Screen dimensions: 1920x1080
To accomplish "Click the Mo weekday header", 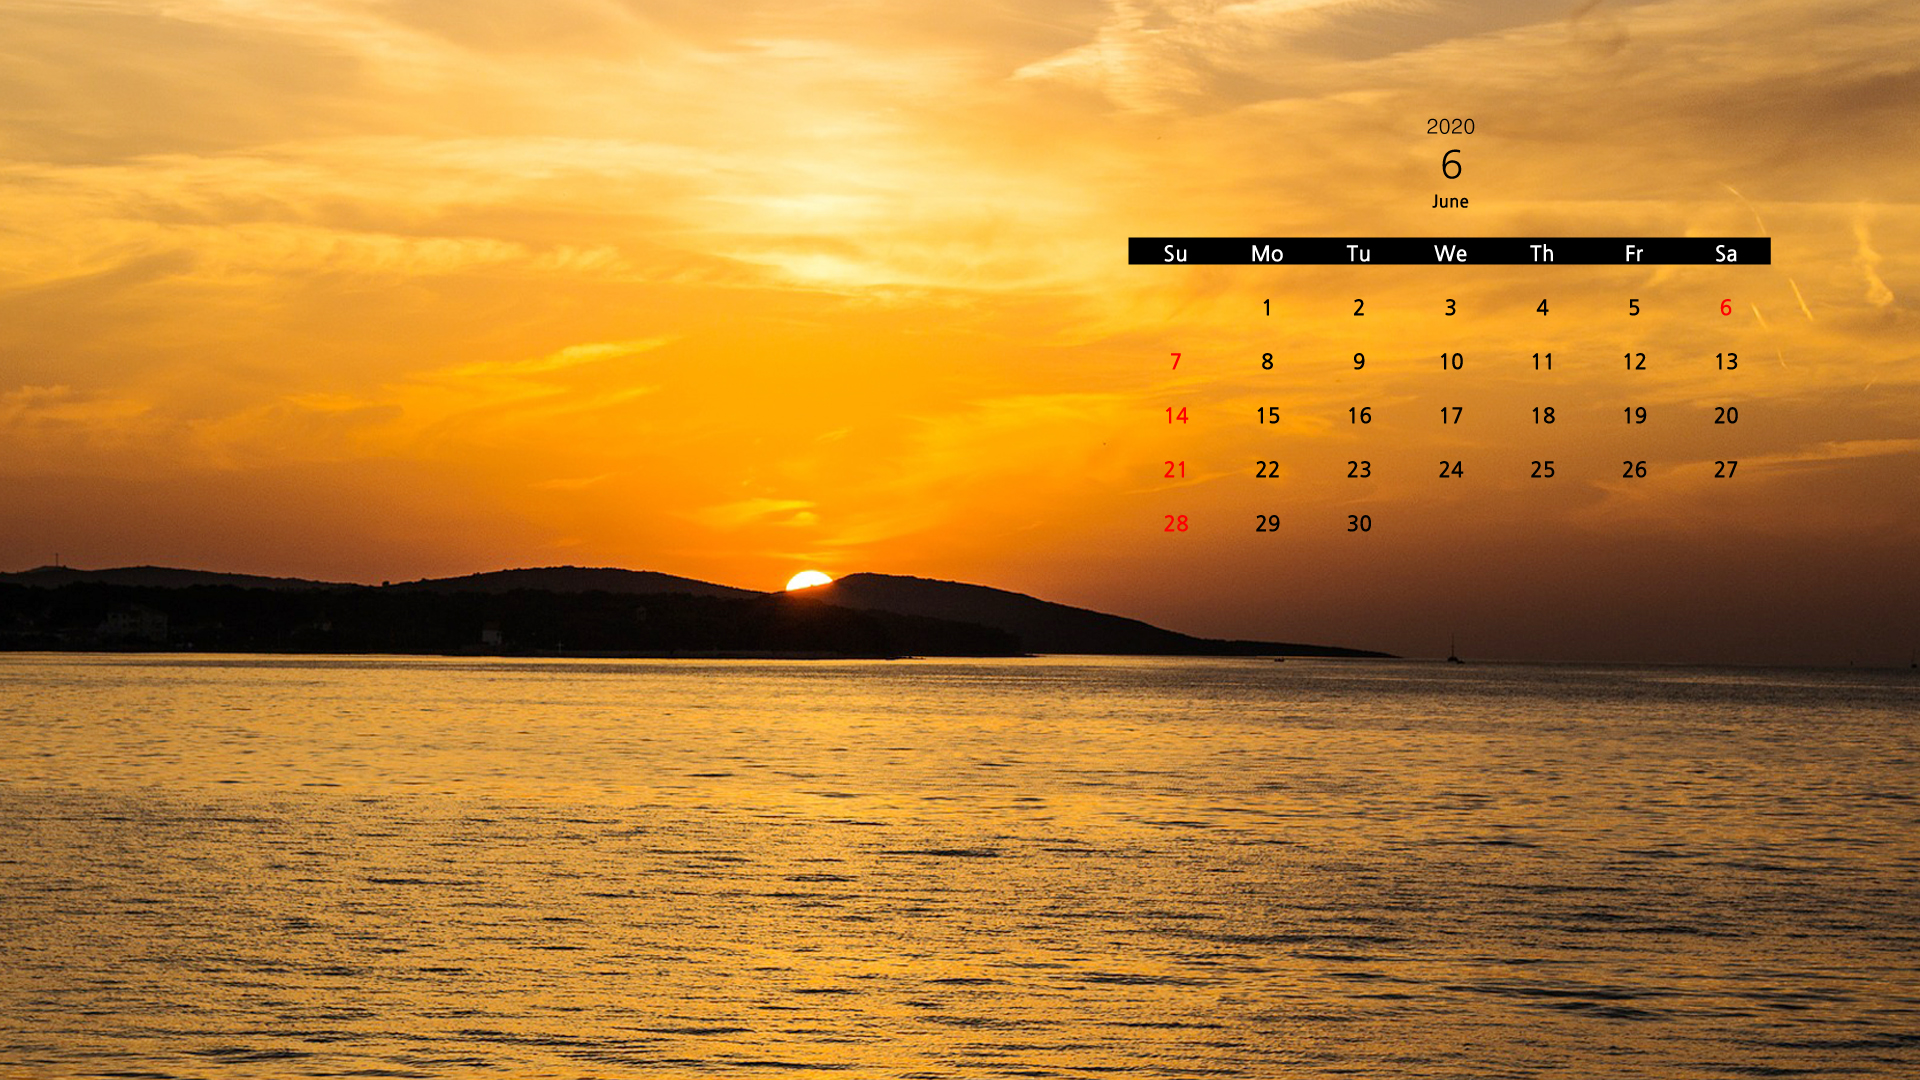I will [x=1266, y=253].
